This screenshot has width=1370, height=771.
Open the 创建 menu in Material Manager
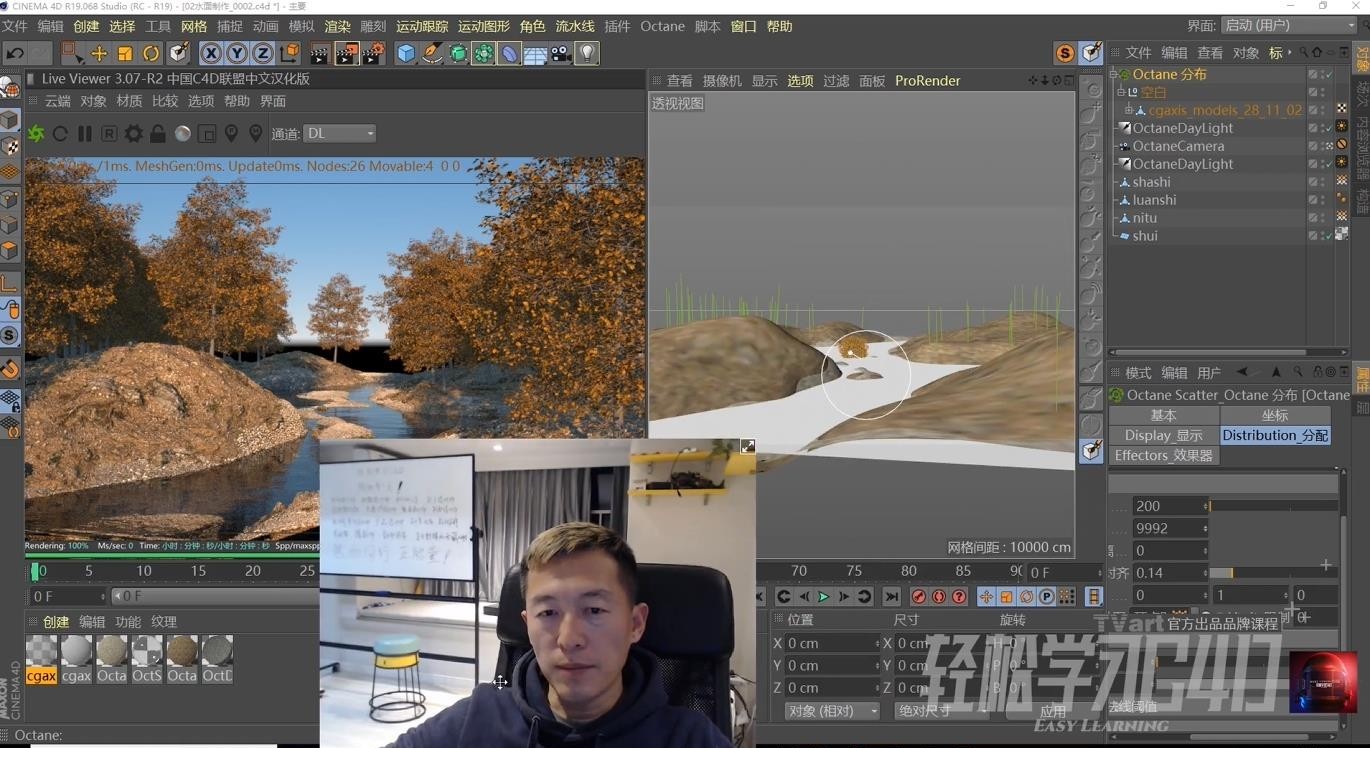coord(56,622)
